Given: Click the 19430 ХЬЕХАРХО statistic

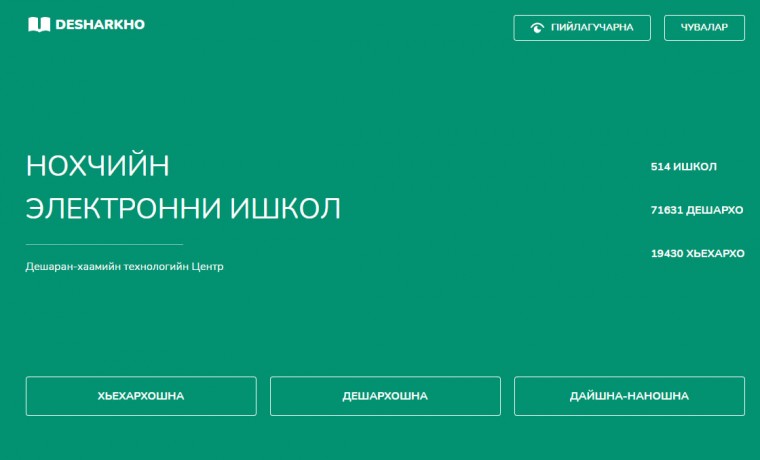Looking at the screenshot, I should point(697,253).
